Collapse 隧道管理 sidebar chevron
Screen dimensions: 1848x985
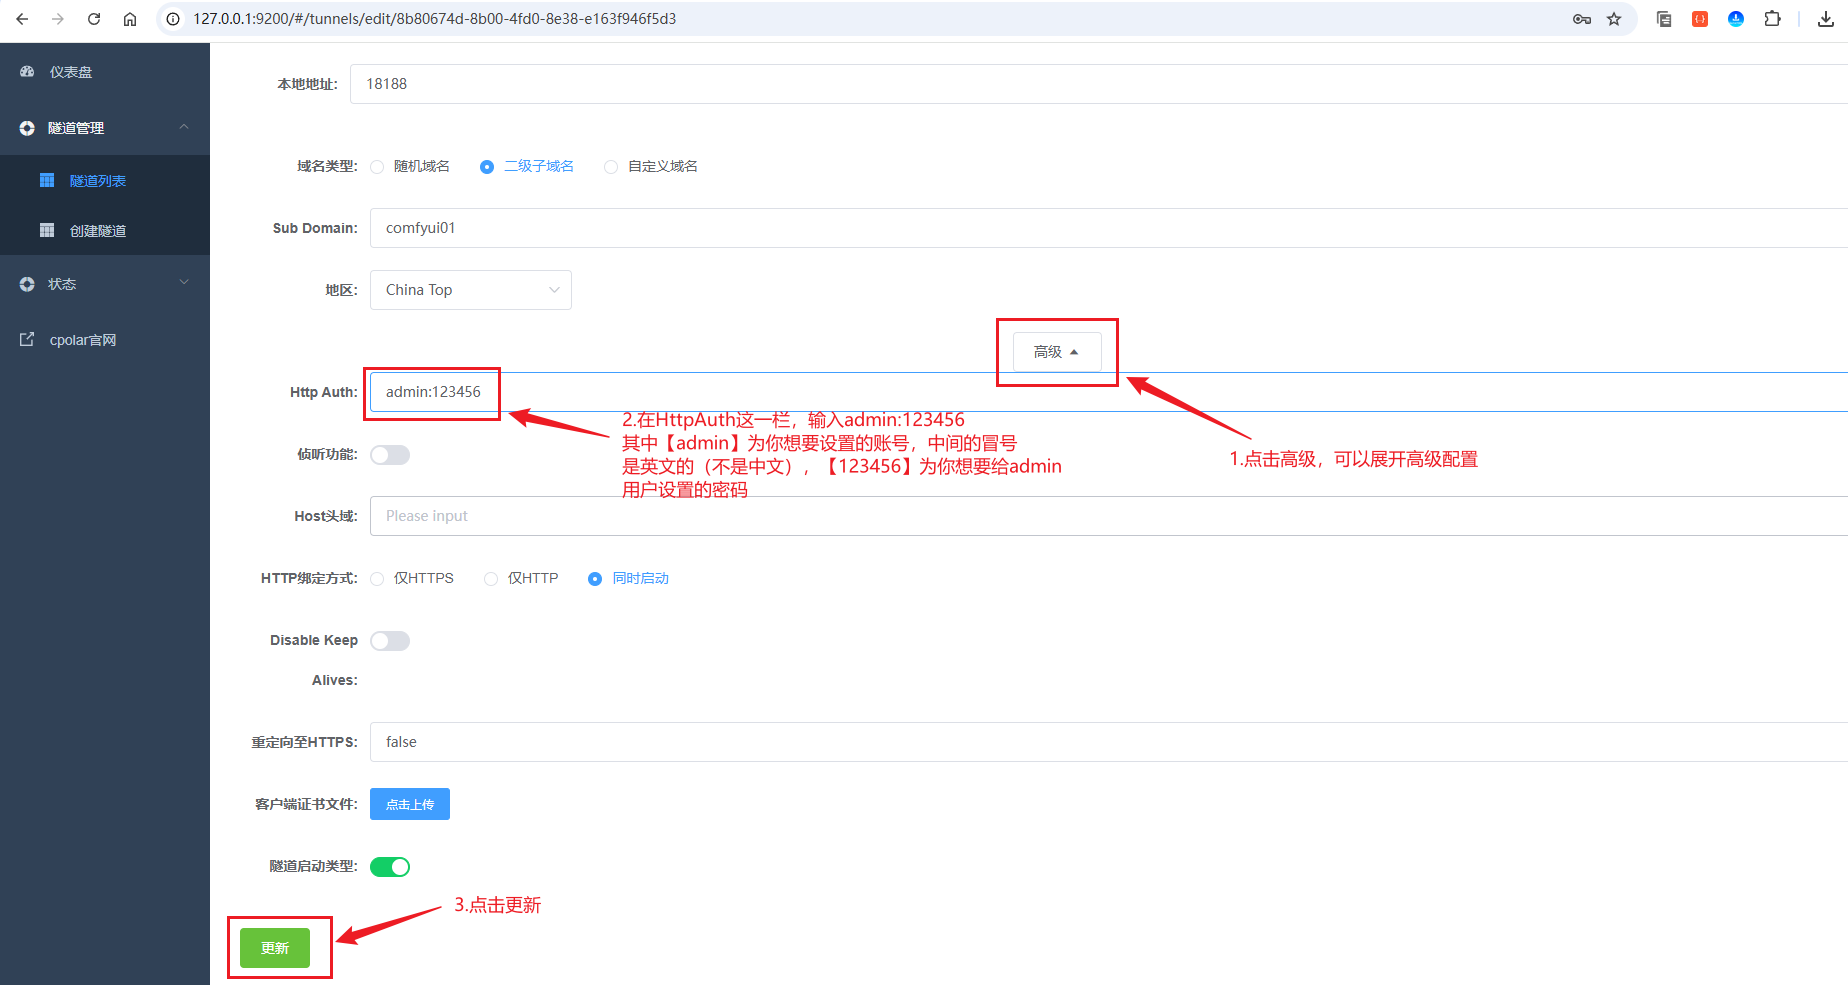[x=184, y=127]
